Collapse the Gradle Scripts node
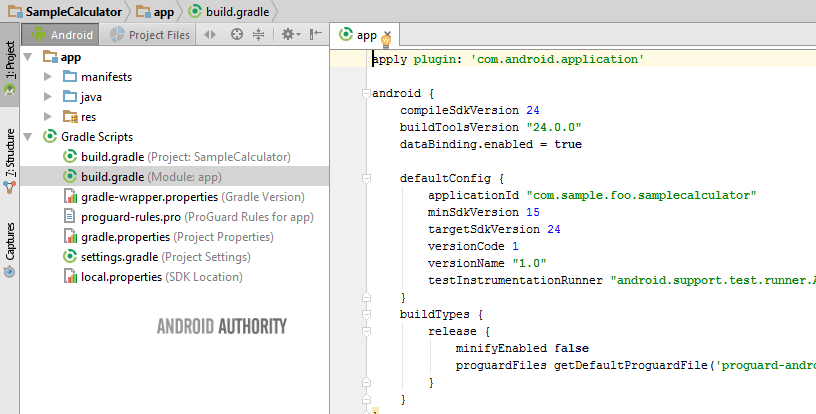816x414 pixels. pos(28,137)
